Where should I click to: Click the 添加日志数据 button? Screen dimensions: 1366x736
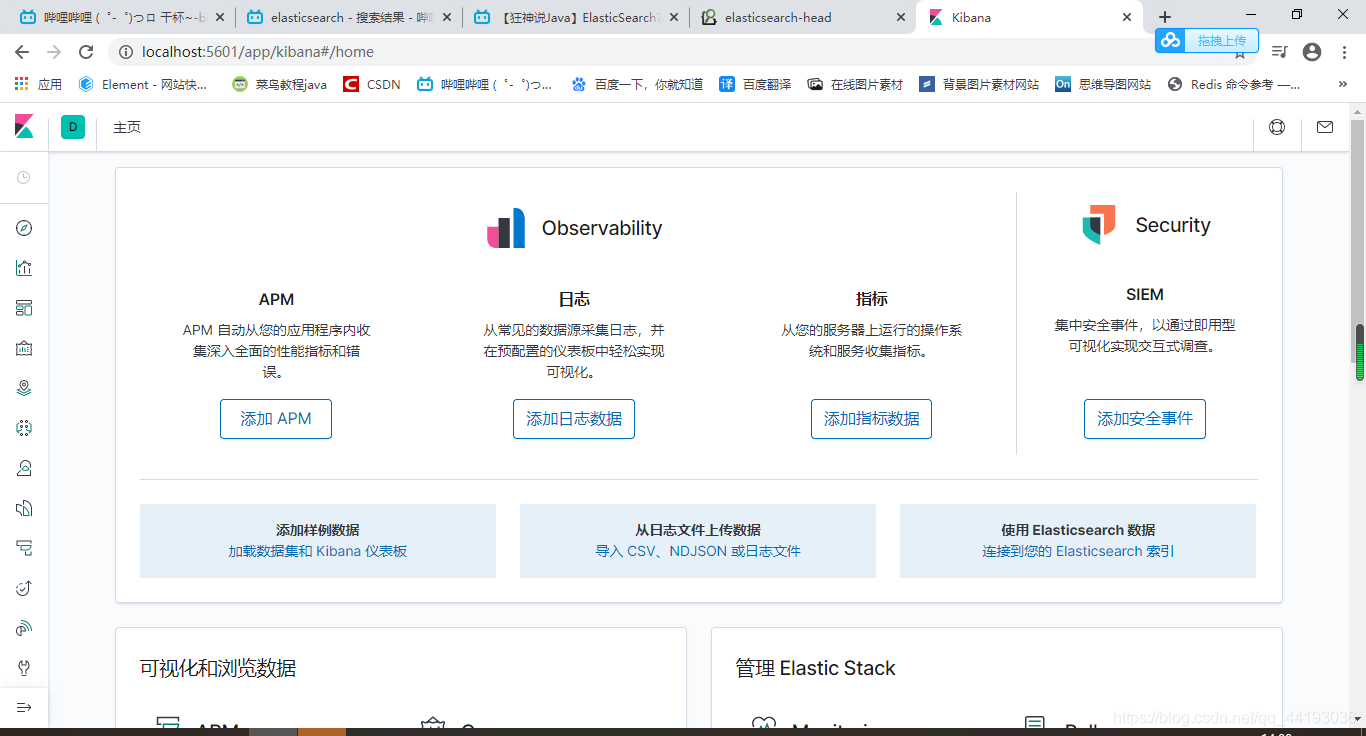pyautogui.click(x=574, y=419)
